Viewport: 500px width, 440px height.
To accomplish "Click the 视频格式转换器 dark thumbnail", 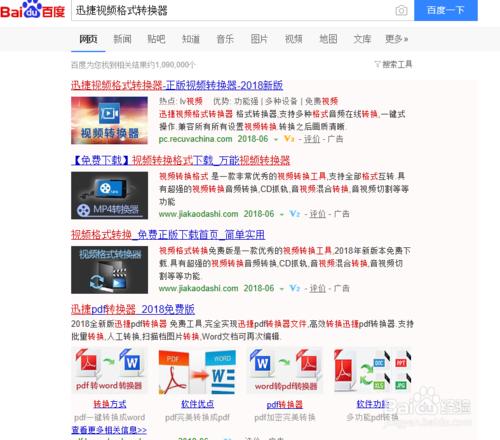I will click(109, 270).
